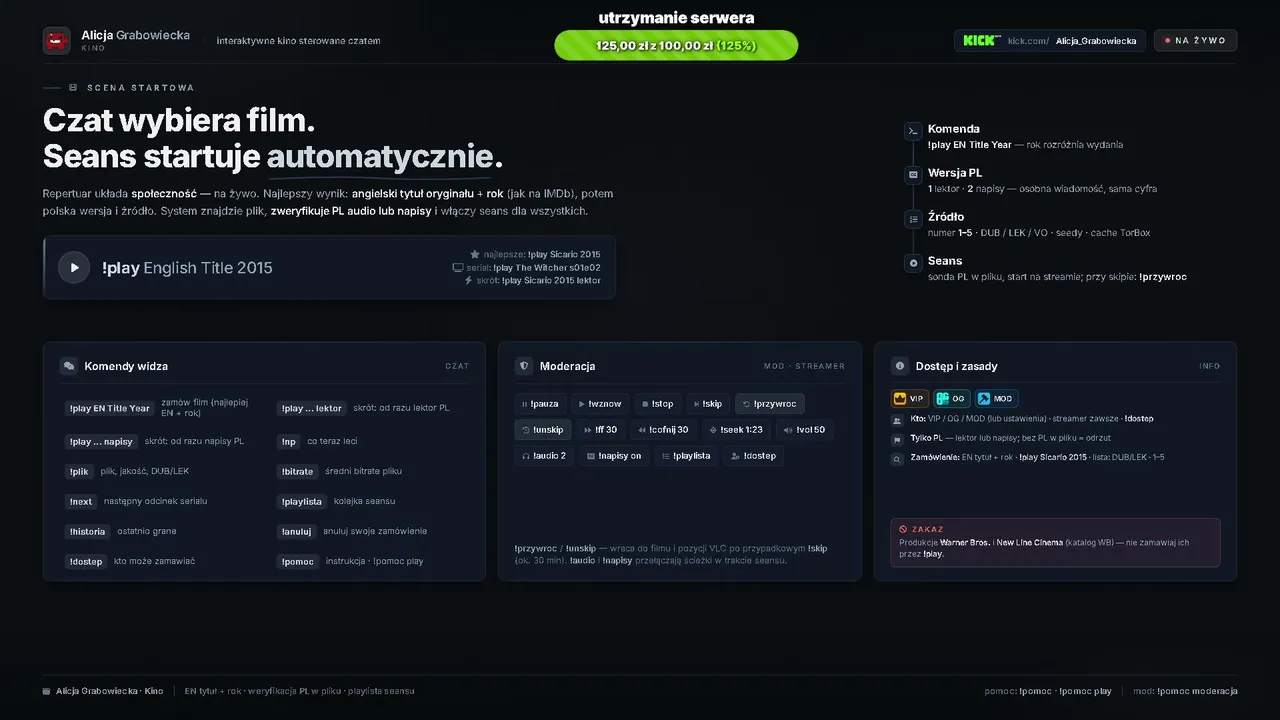Click the !stop chip
Image resolution: width=1280 pixels, height=720 pixels.
657,404
